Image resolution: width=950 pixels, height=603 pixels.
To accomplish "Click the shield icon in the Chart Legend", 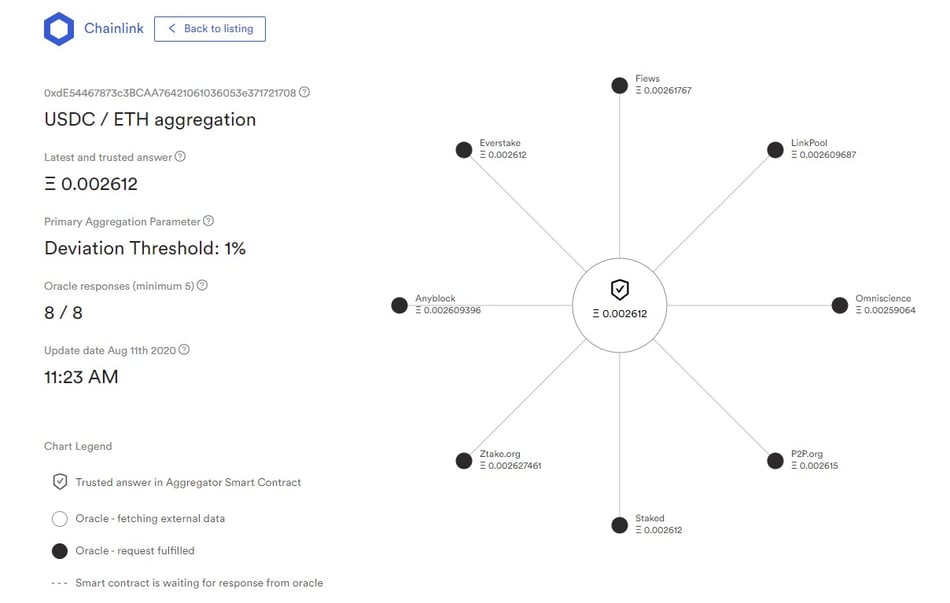I will coord(60,481).
